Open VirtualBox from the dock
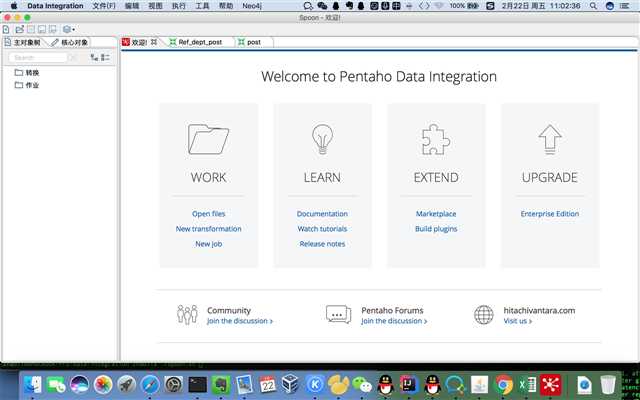Viewport: 640px width, 400px height. point(291,384)
